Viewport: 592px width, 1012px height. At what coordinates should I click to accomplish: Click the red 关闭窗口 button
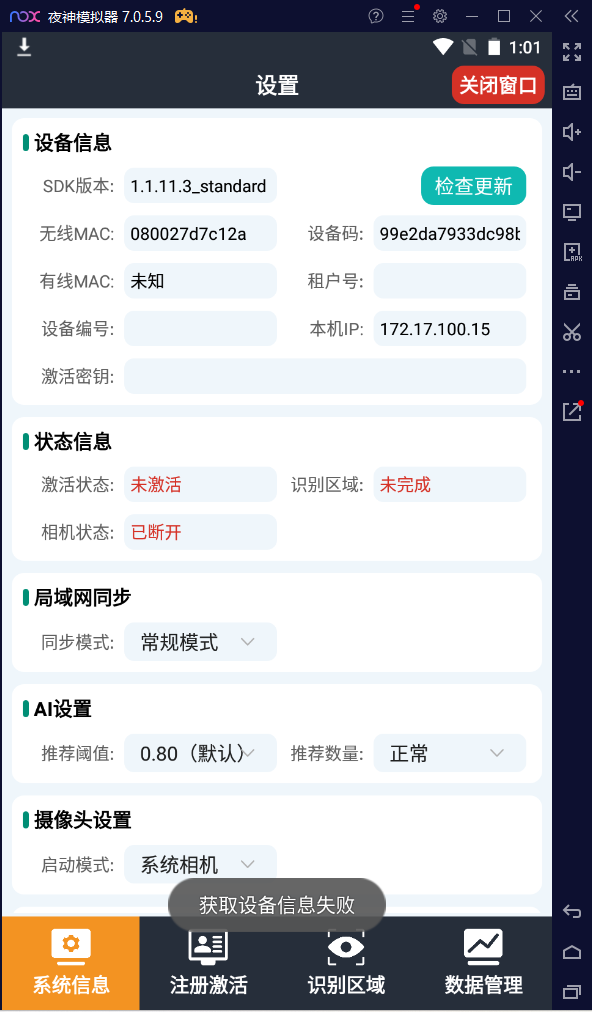point(498,85)
